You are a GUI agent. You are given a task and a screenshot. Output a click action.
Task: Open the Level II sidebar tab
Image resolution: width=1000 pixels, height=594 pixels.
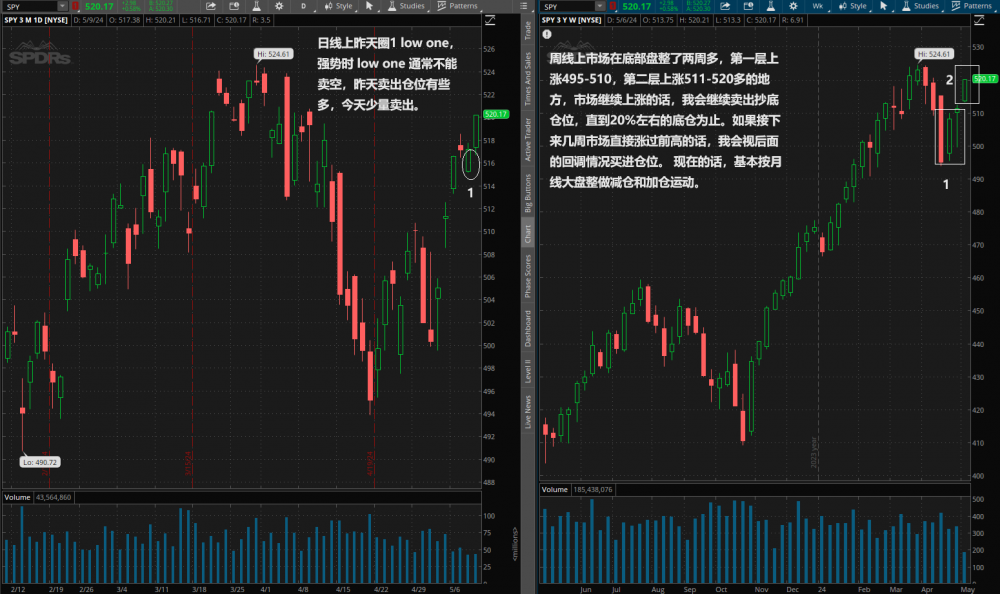(x=527, y=371)
